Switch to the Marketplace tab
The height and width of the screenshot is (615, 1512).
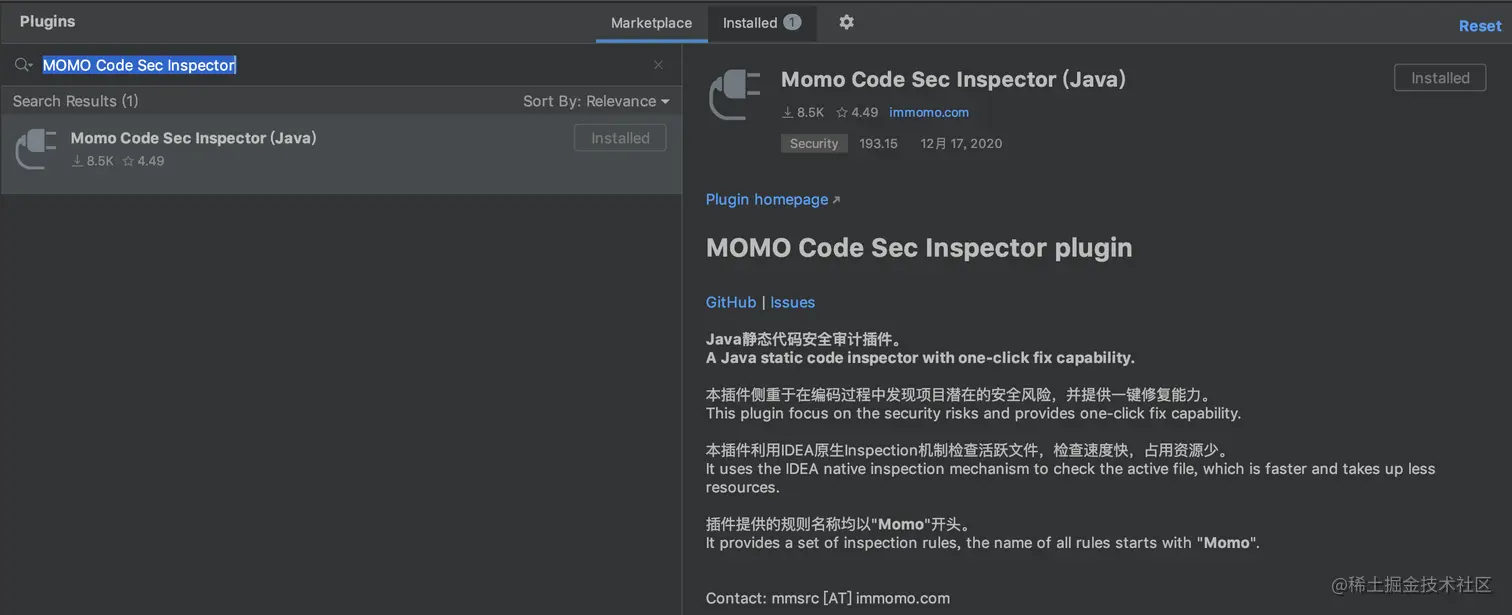tap(651, 22)
